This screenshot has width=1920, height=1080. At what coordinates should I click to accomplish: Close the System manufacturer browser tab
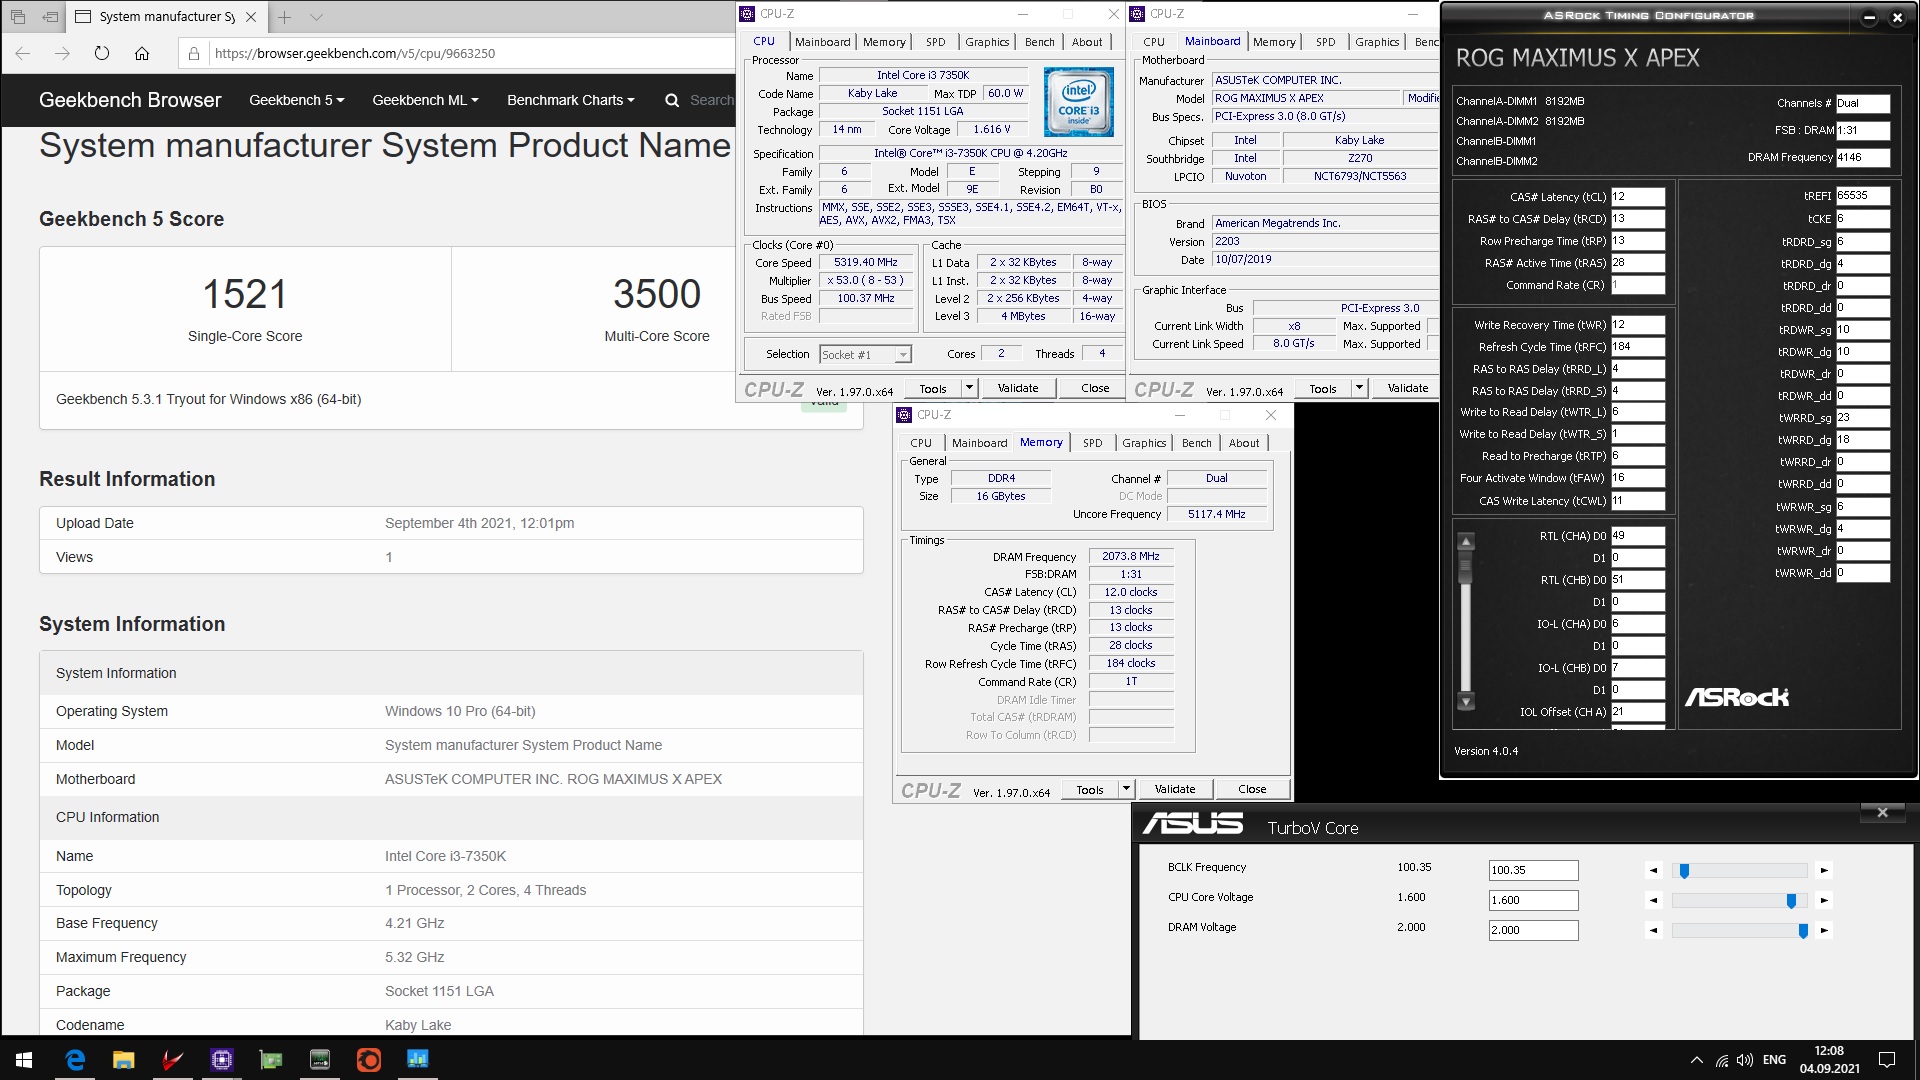251,17
